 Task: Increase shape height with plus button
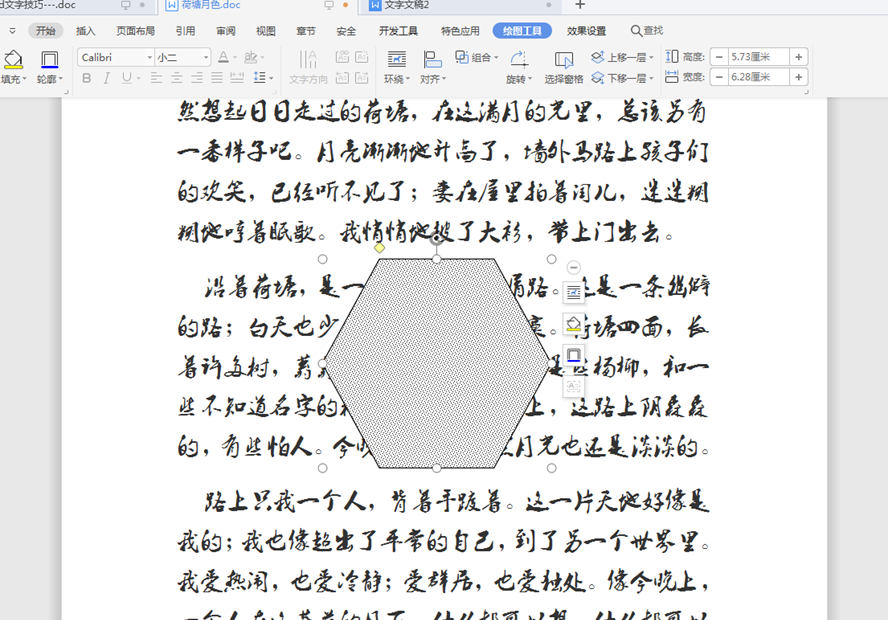(x=799, y=57)
